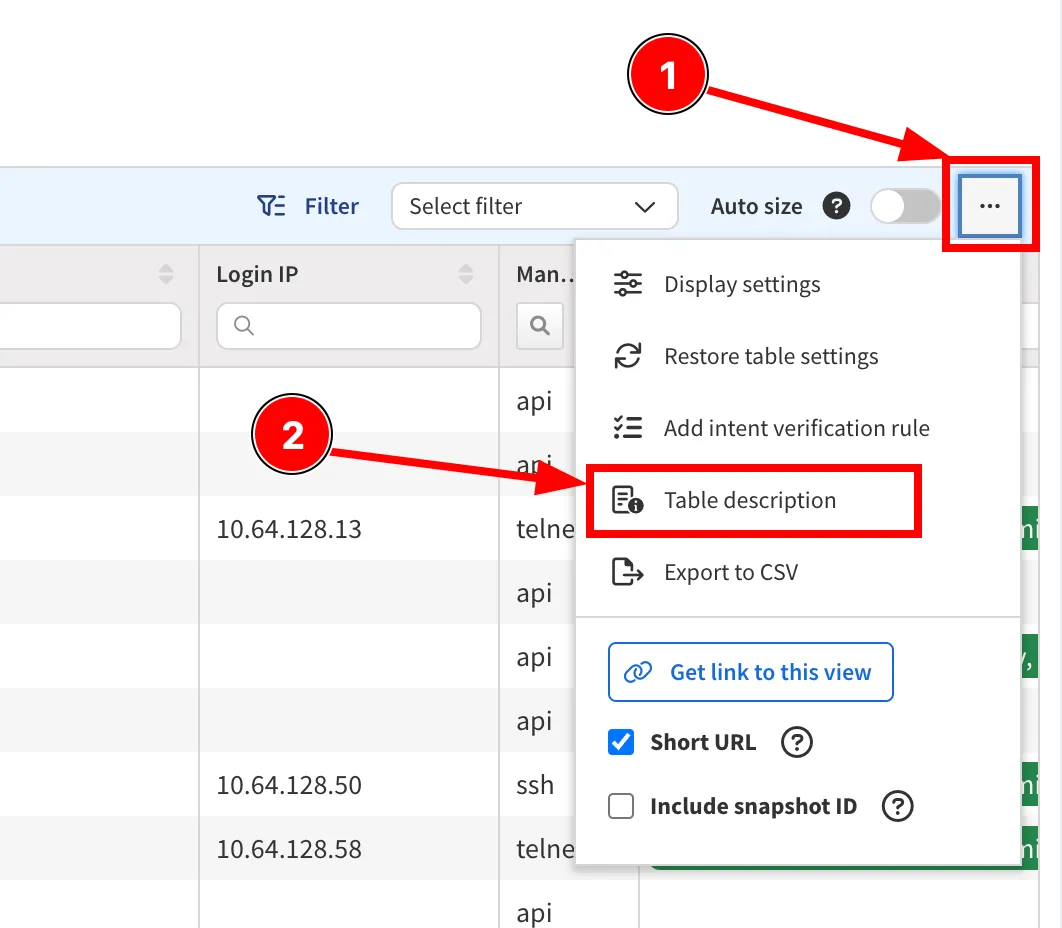
Task: Click the three-dot more options button
Action: 989,206
